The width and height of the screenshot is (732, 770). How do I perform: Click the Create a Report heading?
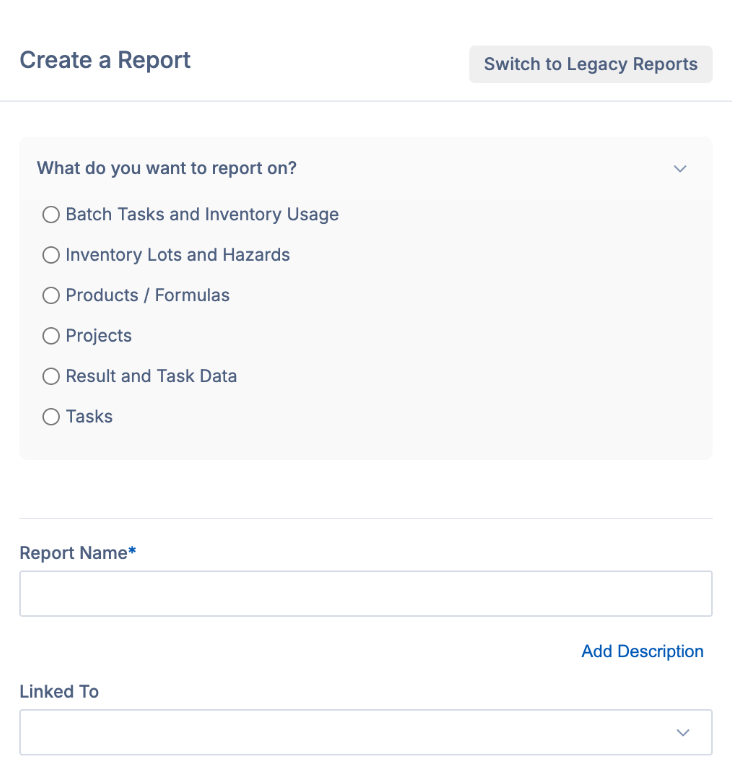[x=105, y=60]
